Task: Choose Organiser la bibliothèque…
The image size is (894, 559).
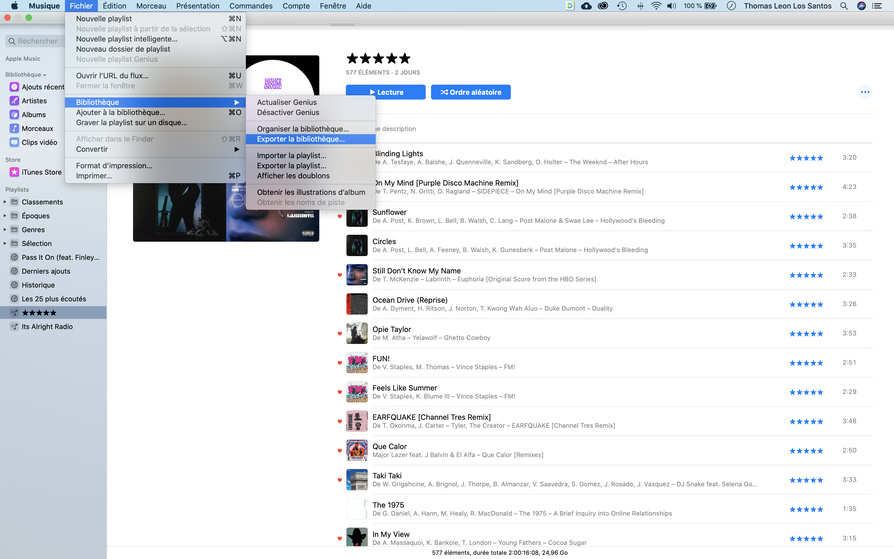Action: tap(311, 129)
